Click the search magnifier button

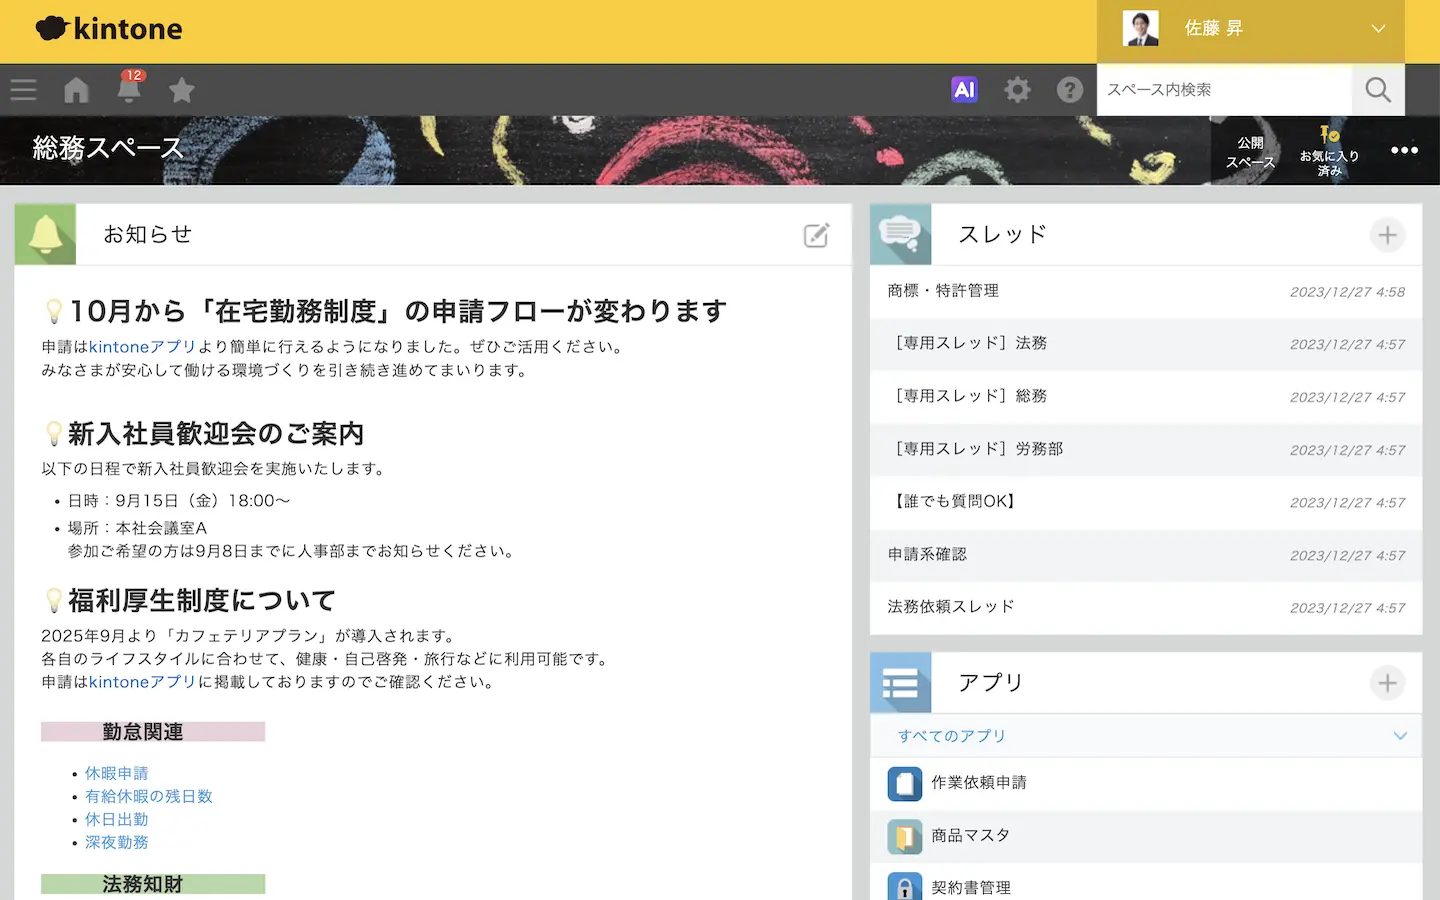(1378, 90)
